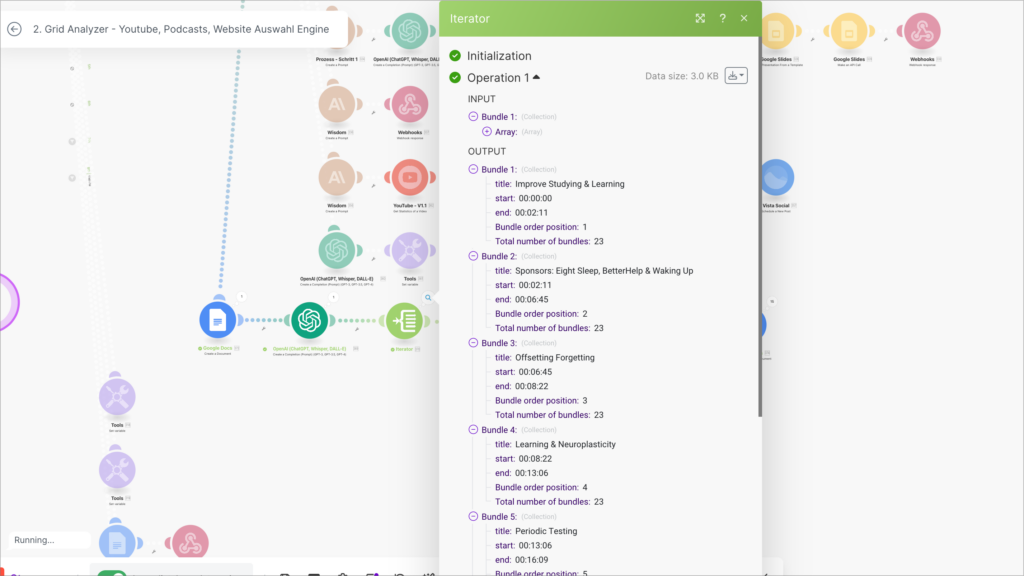This screenshot has height=576, width=1024.
Task: Click Bundle 4 'Total number of bundles: 23'
Action: point(549,502)
